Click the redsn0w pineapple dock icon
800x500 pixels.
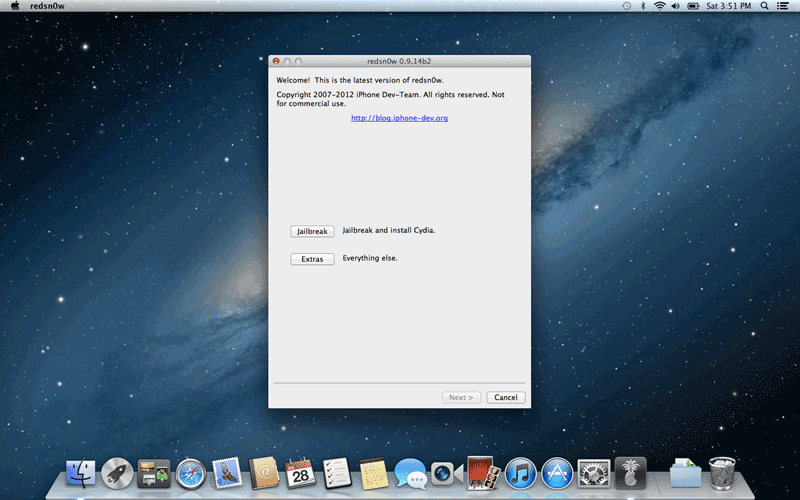[630, 472]
